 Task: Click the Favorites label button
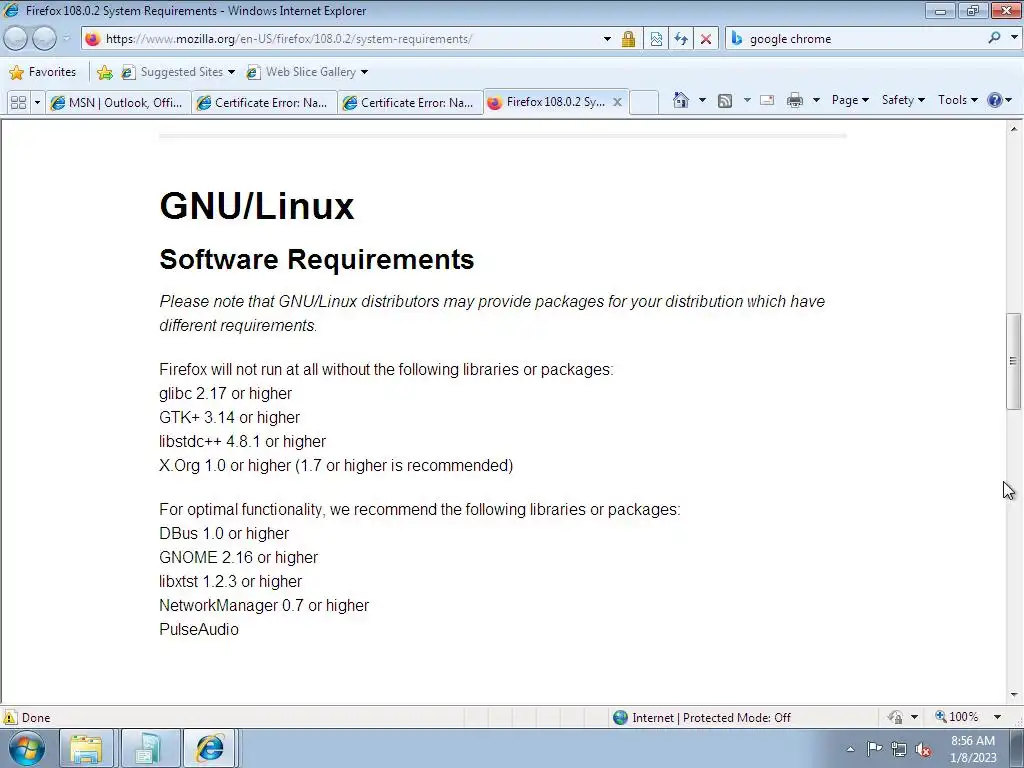[43, 72]
